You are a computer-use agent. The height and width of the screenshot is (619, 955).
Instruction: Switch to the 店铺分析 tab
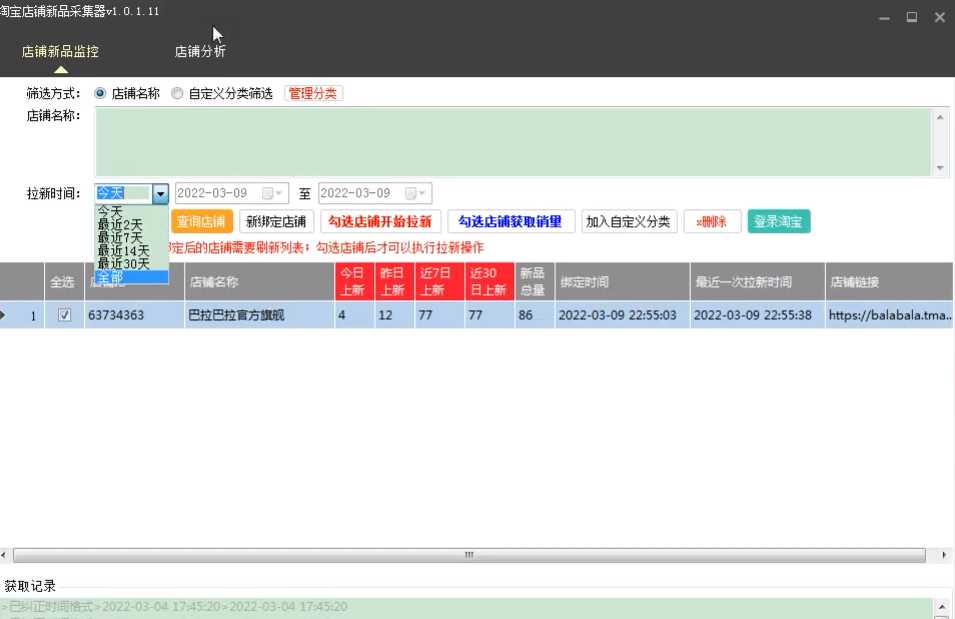tap(200, 52)
